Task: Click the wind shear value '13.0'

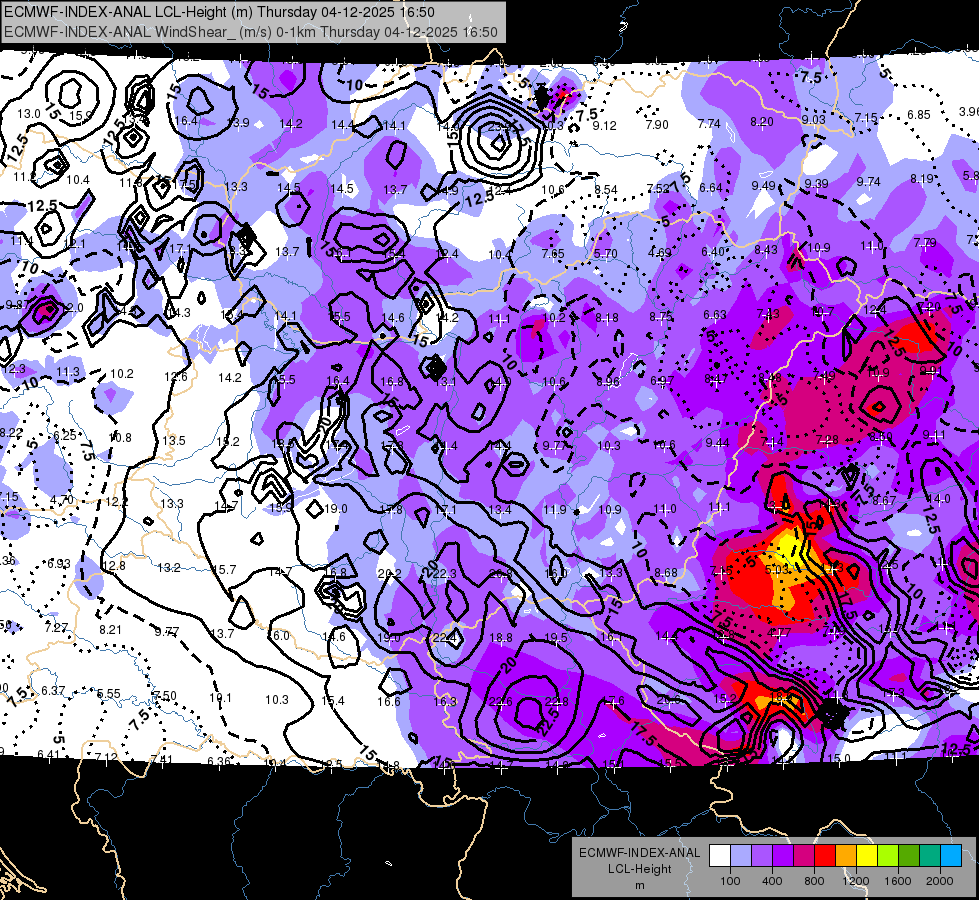Action: [x=29, y=114]
